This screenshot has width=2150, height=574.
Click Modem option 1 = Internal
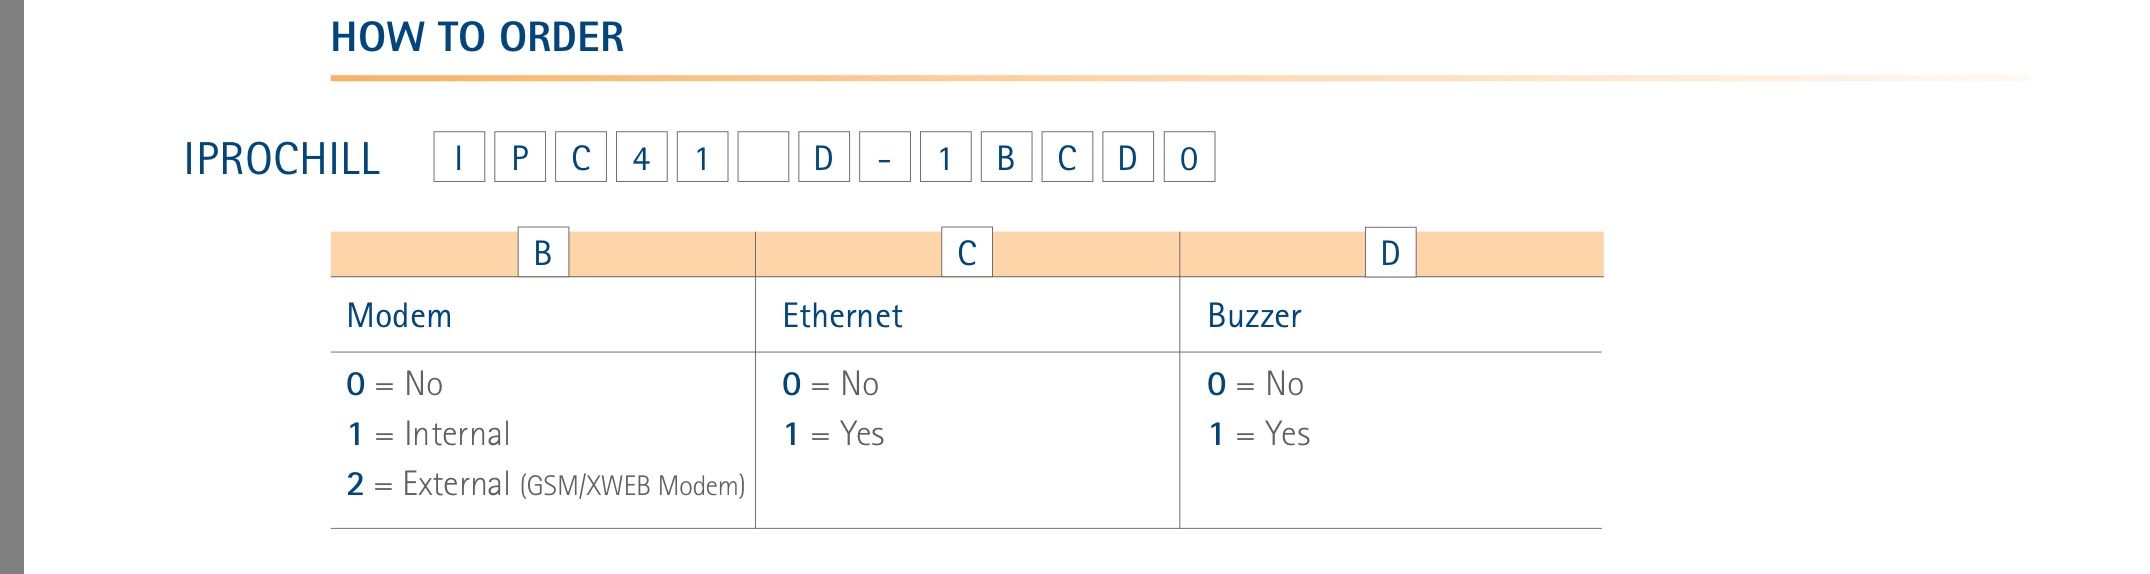click(428, 434)
